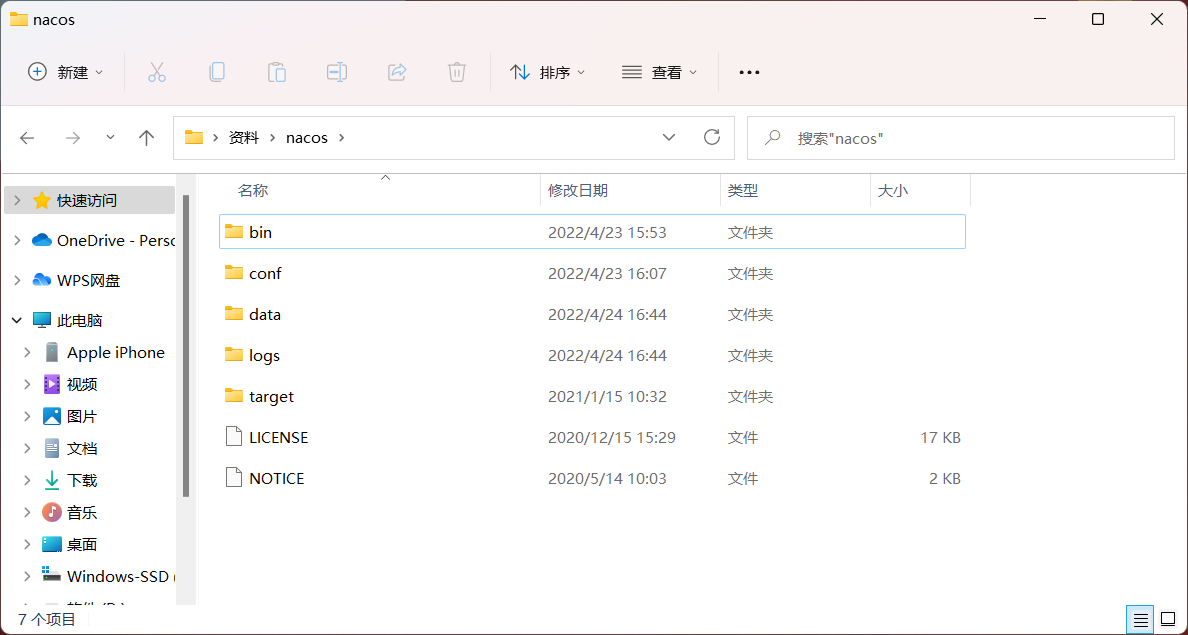Viewport: 1188px width, 635px height.
Task: Click the LICENSE size 17 KB
Action: tap(940, 437)
